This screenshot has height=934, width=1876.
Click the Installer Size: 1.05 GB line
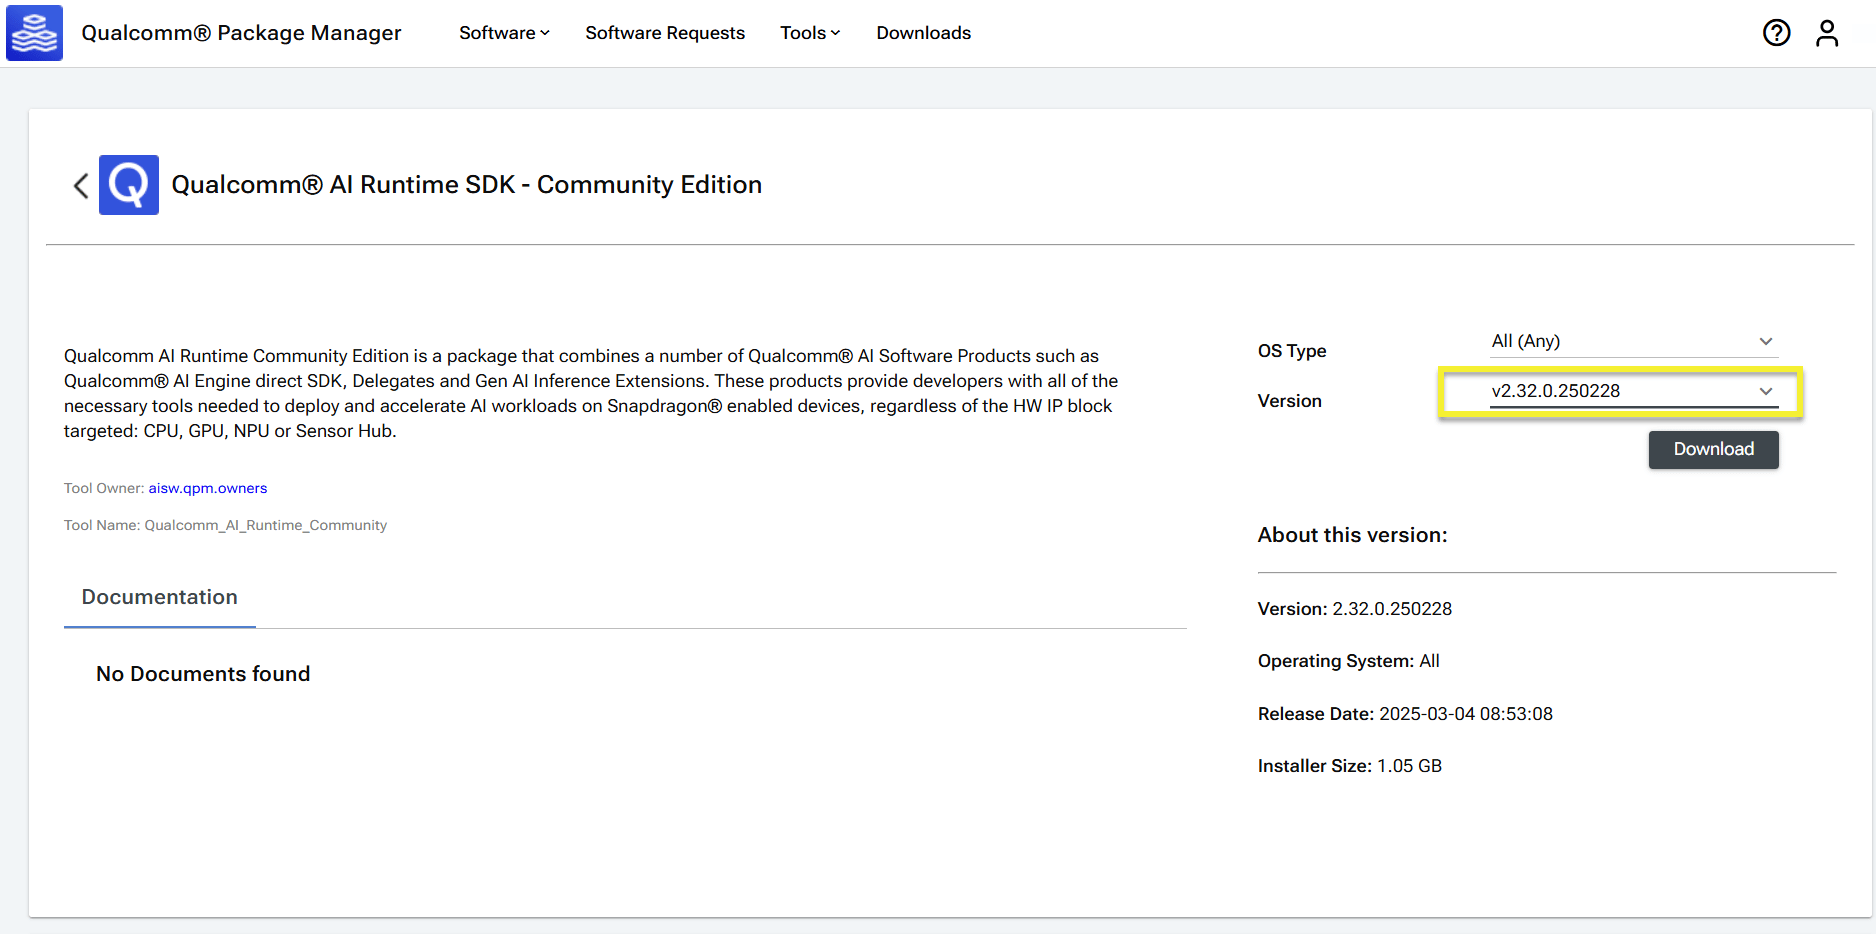click(1350, 766)
